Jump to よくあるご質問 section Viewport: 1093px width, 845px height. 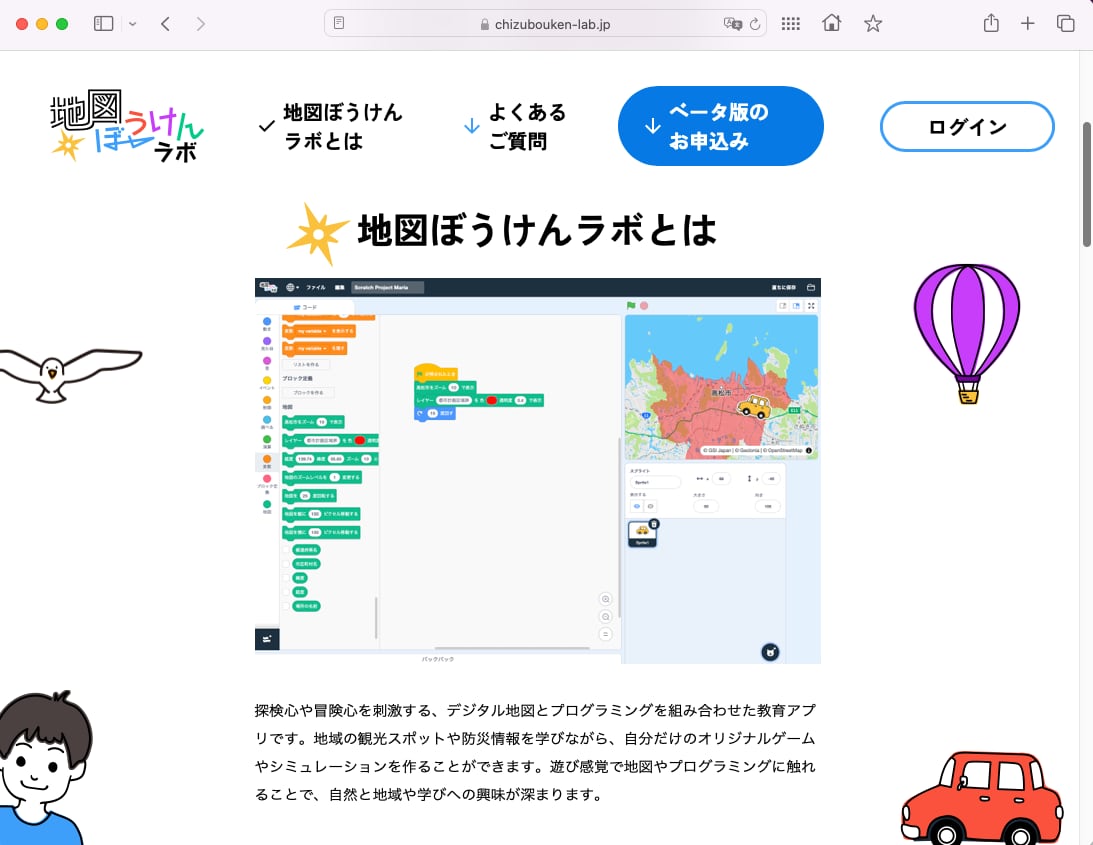[515, 127]
